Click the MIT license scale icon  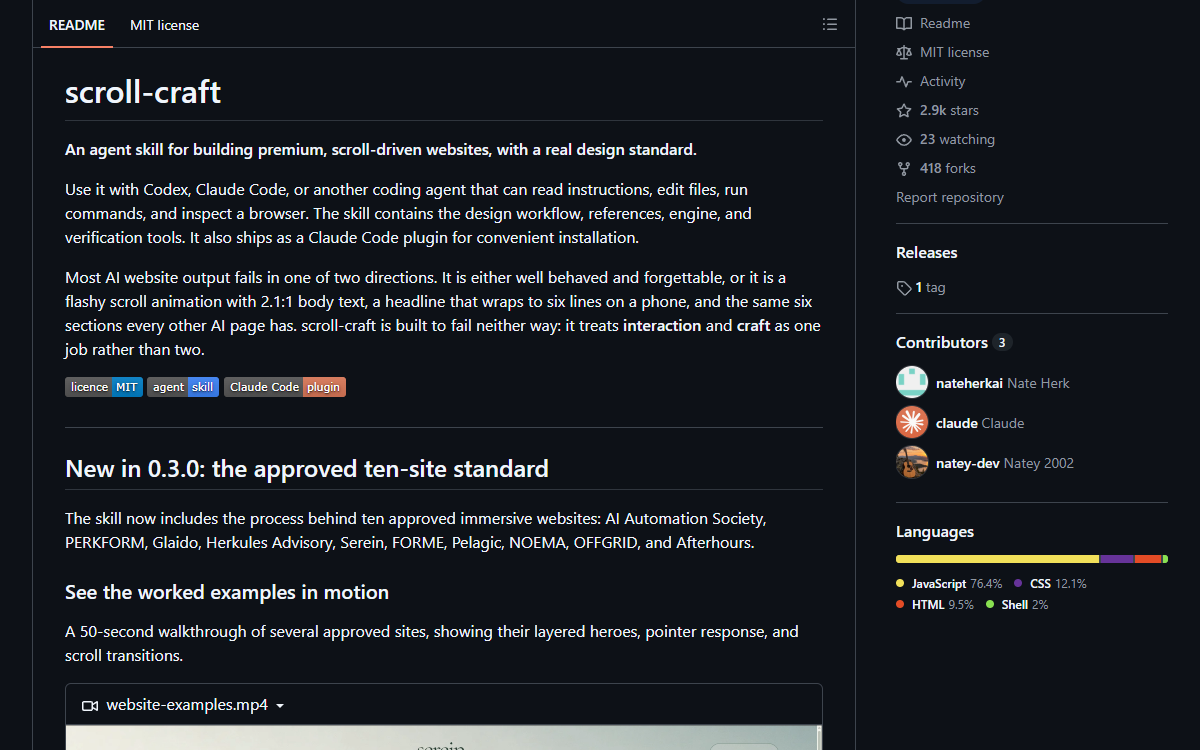[904, 52]
